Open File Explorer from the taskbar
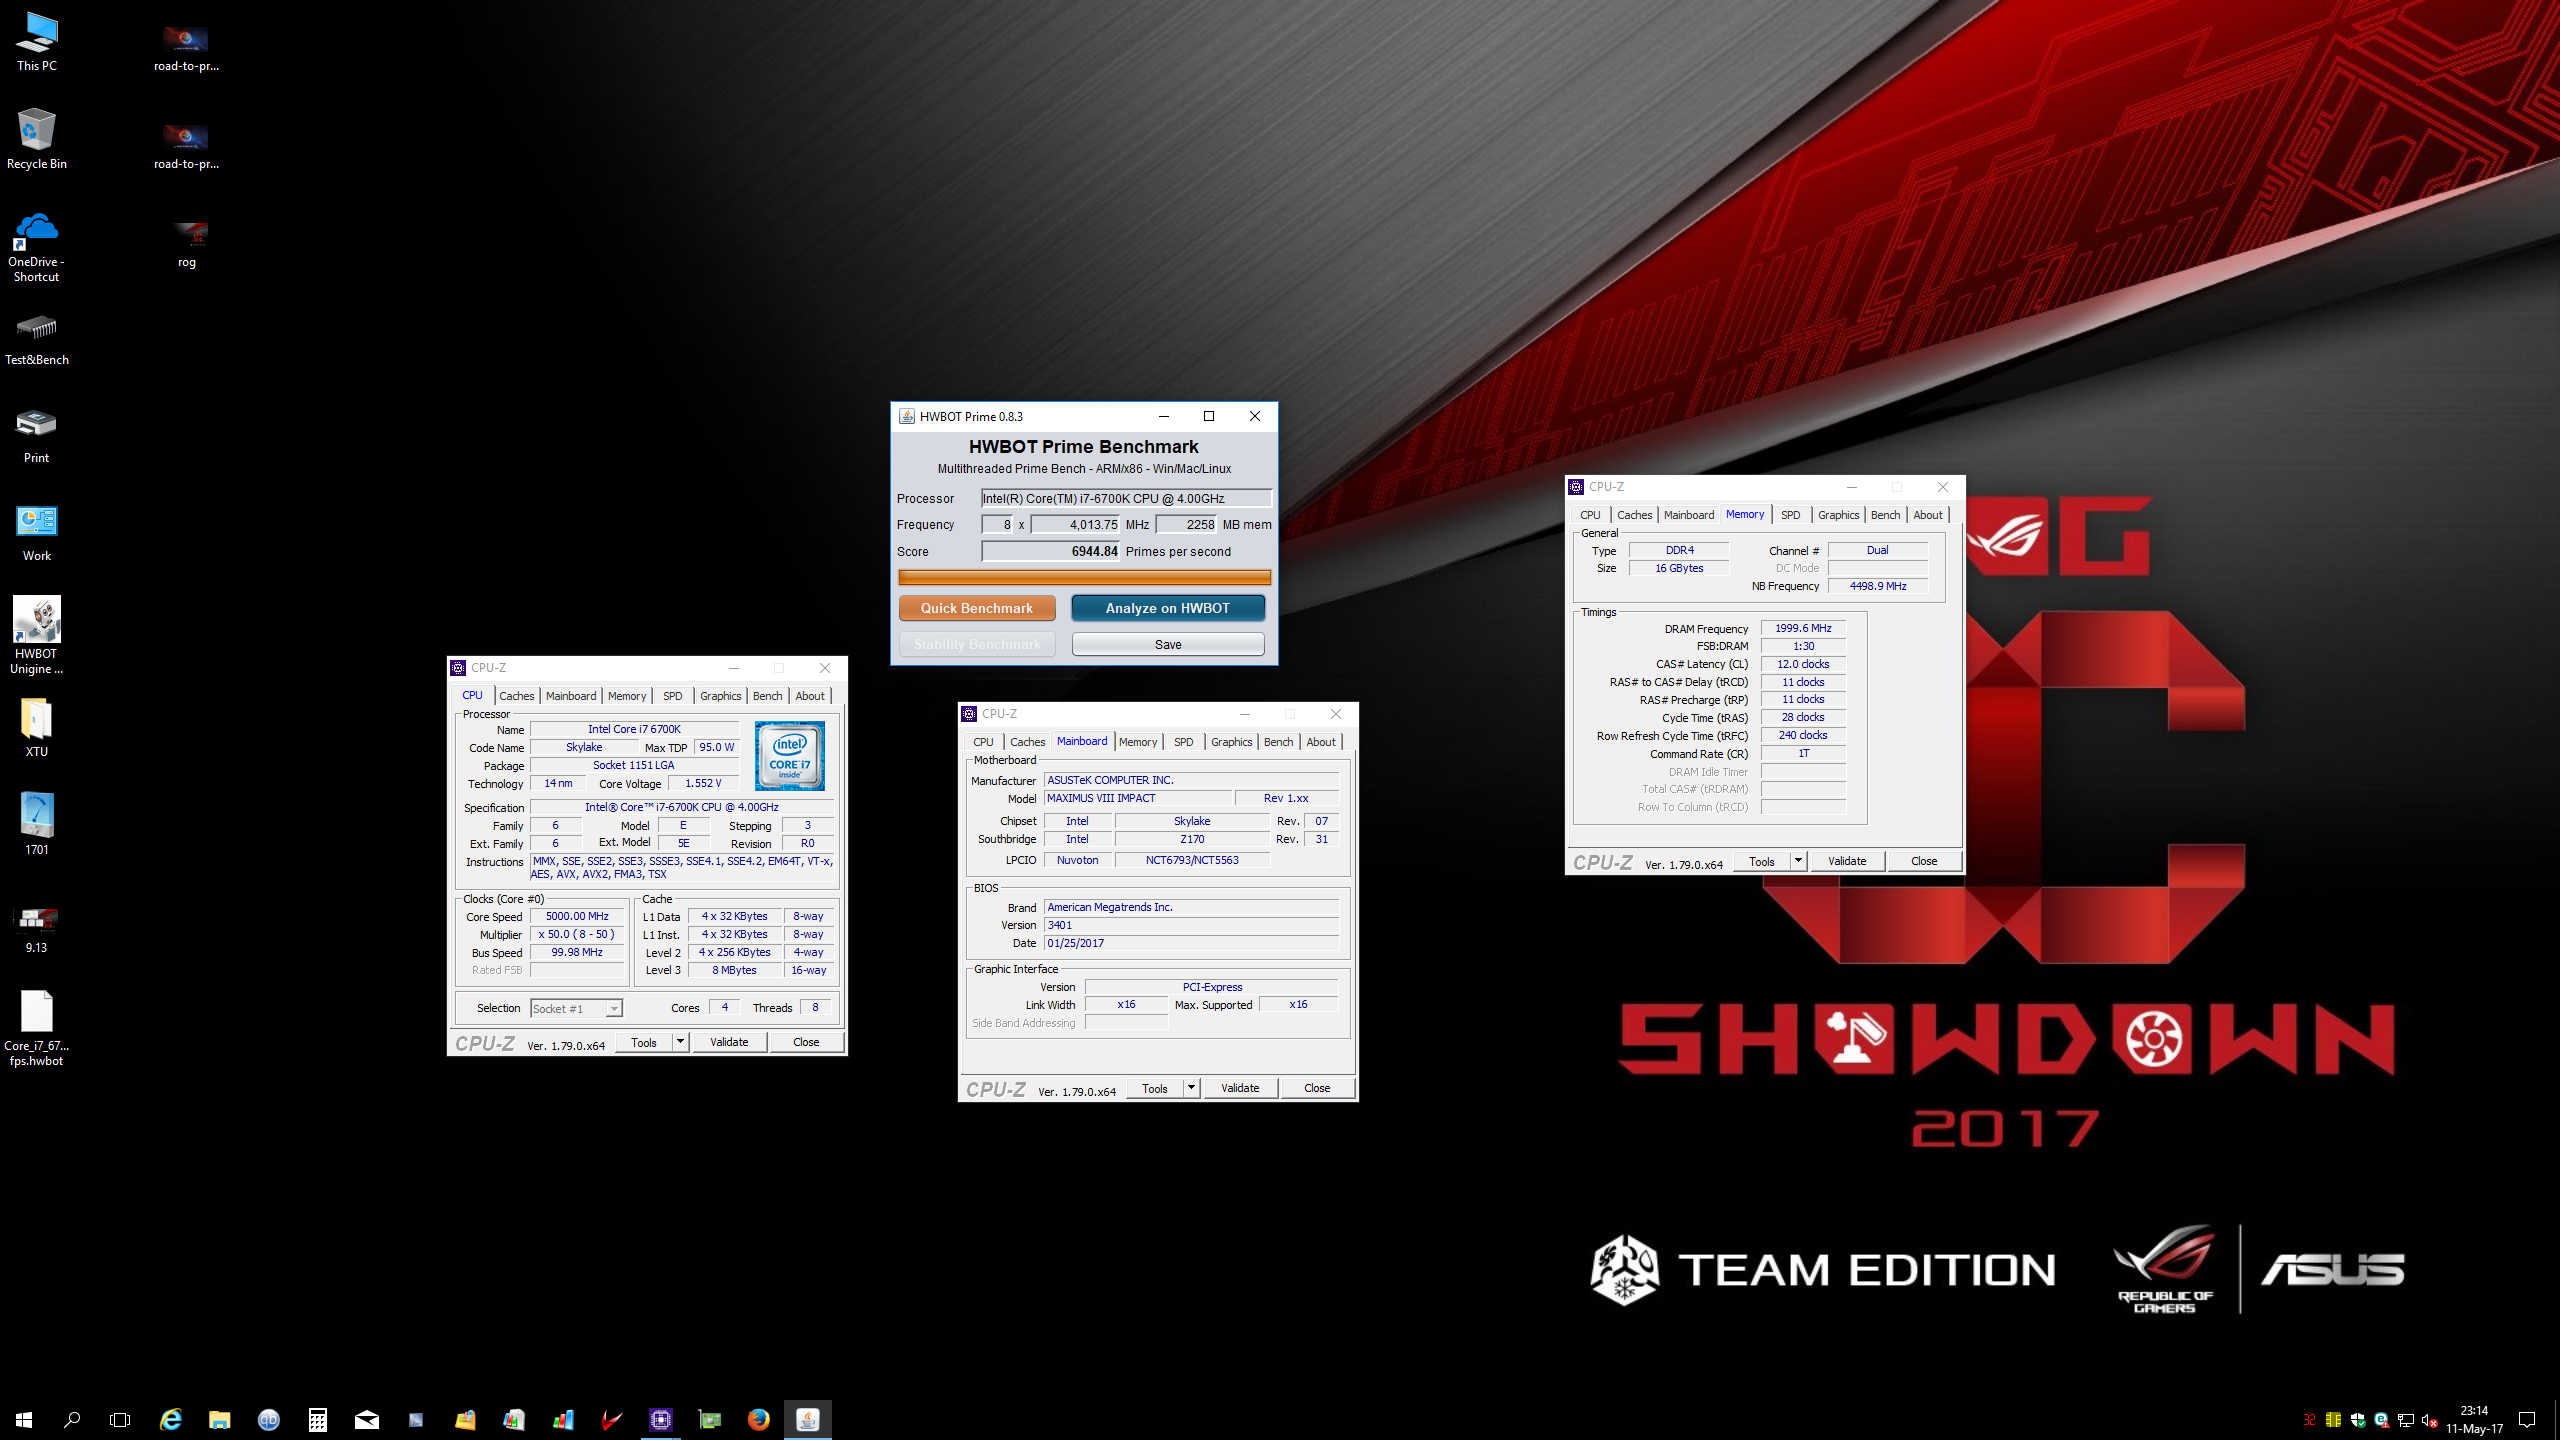This screenshot has height=1440, width=2560. click(x=220, y=1419)
